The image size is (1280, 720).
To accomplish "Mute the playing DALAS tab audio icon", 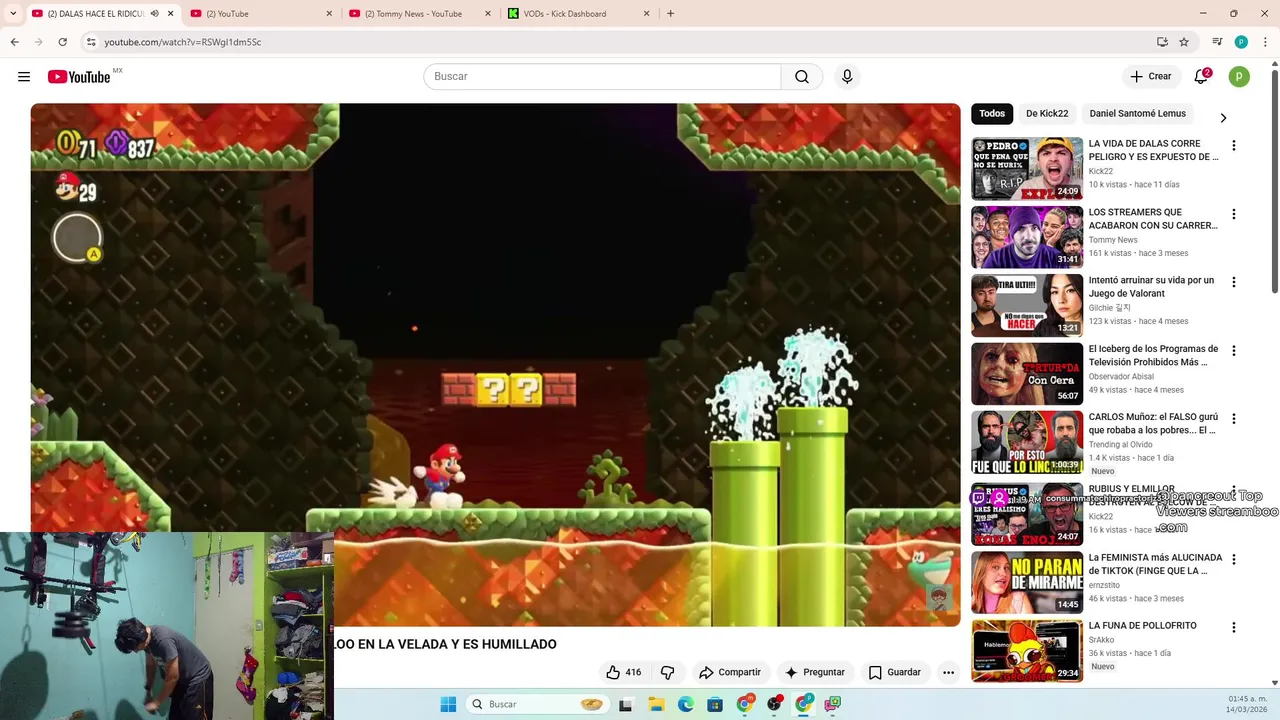I will 154,13.
